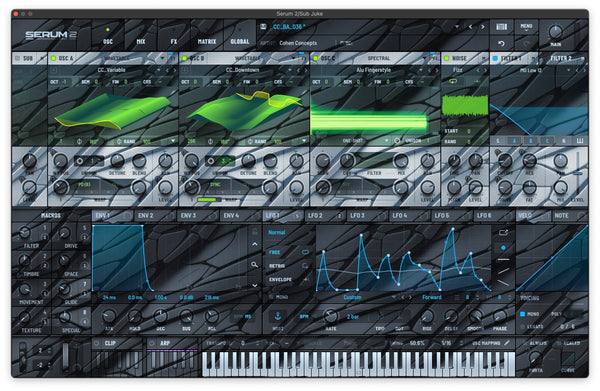Select the LFO rising ramp draw tool

pos(503,271)
